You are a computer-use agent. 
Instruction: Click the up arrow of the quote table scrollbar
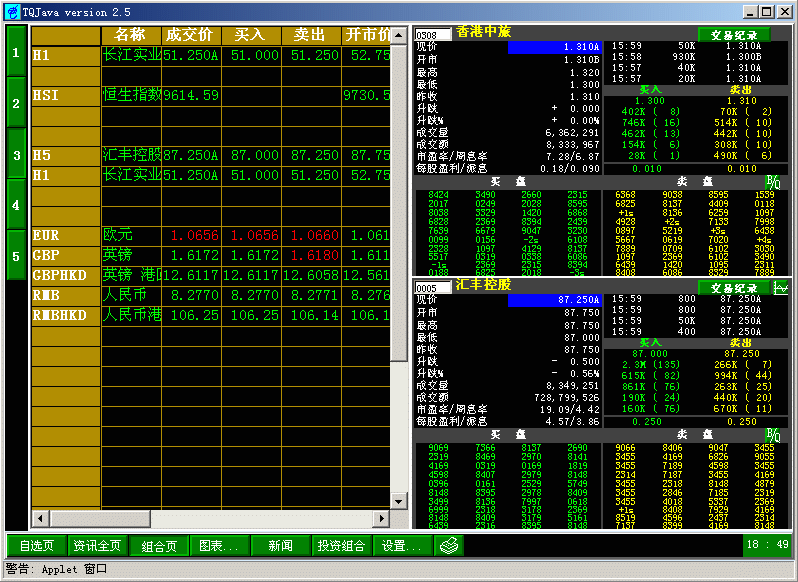click(x=398, y=35)
